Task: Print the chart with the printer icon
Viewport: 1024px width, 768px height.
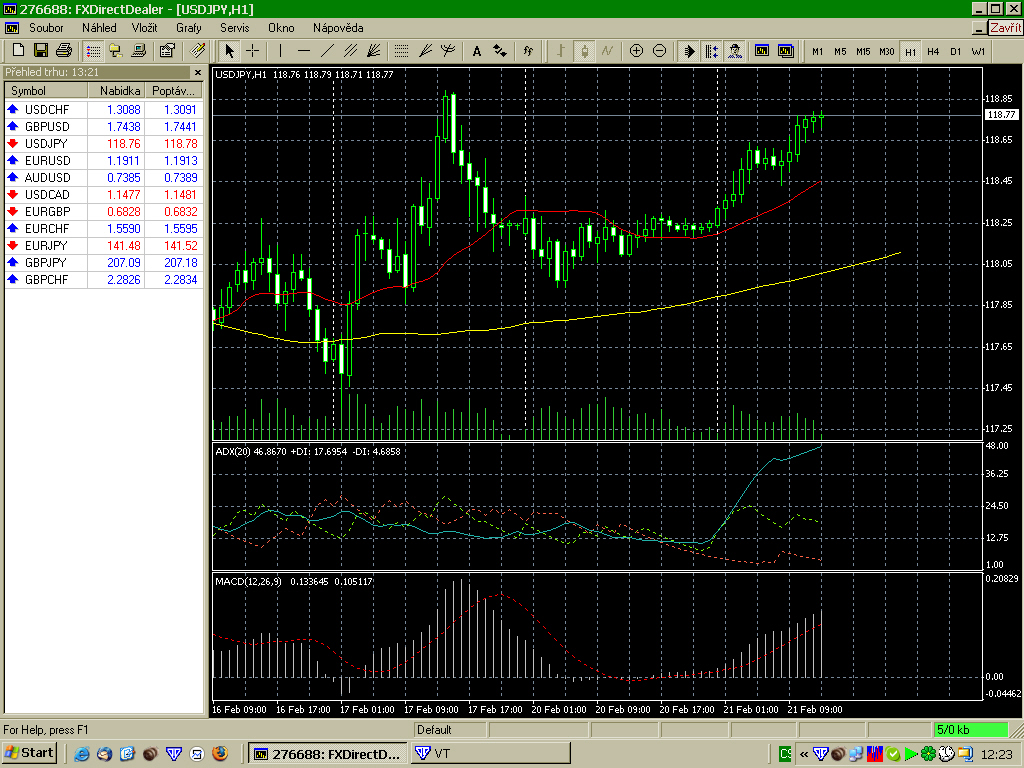Action: click(x=63, y=50)
